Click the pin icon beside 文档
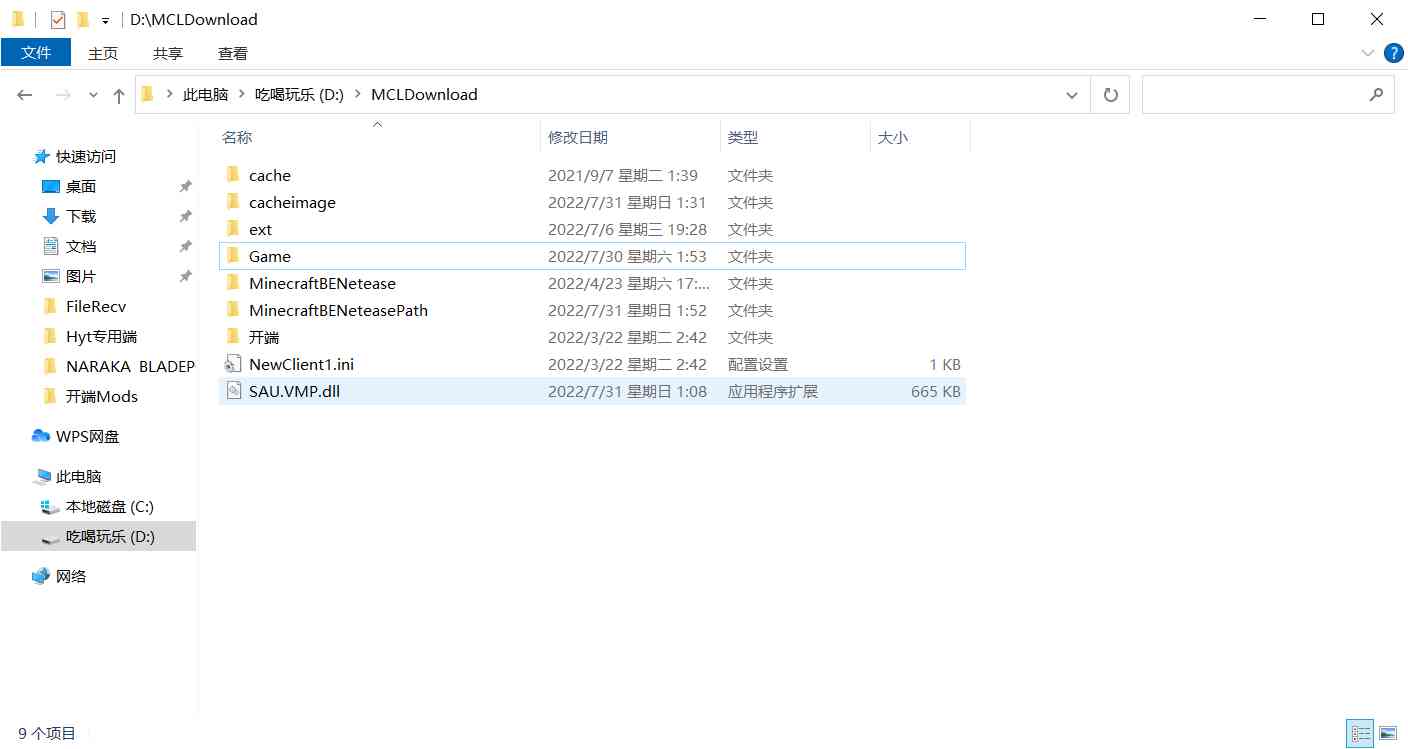Image resolution: width=1408 pixels, height=749 pixels. 185,247
